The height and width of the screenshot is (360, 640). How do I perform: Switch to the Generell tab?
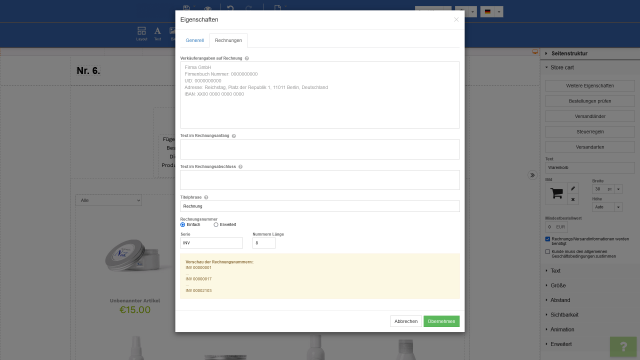195,40
